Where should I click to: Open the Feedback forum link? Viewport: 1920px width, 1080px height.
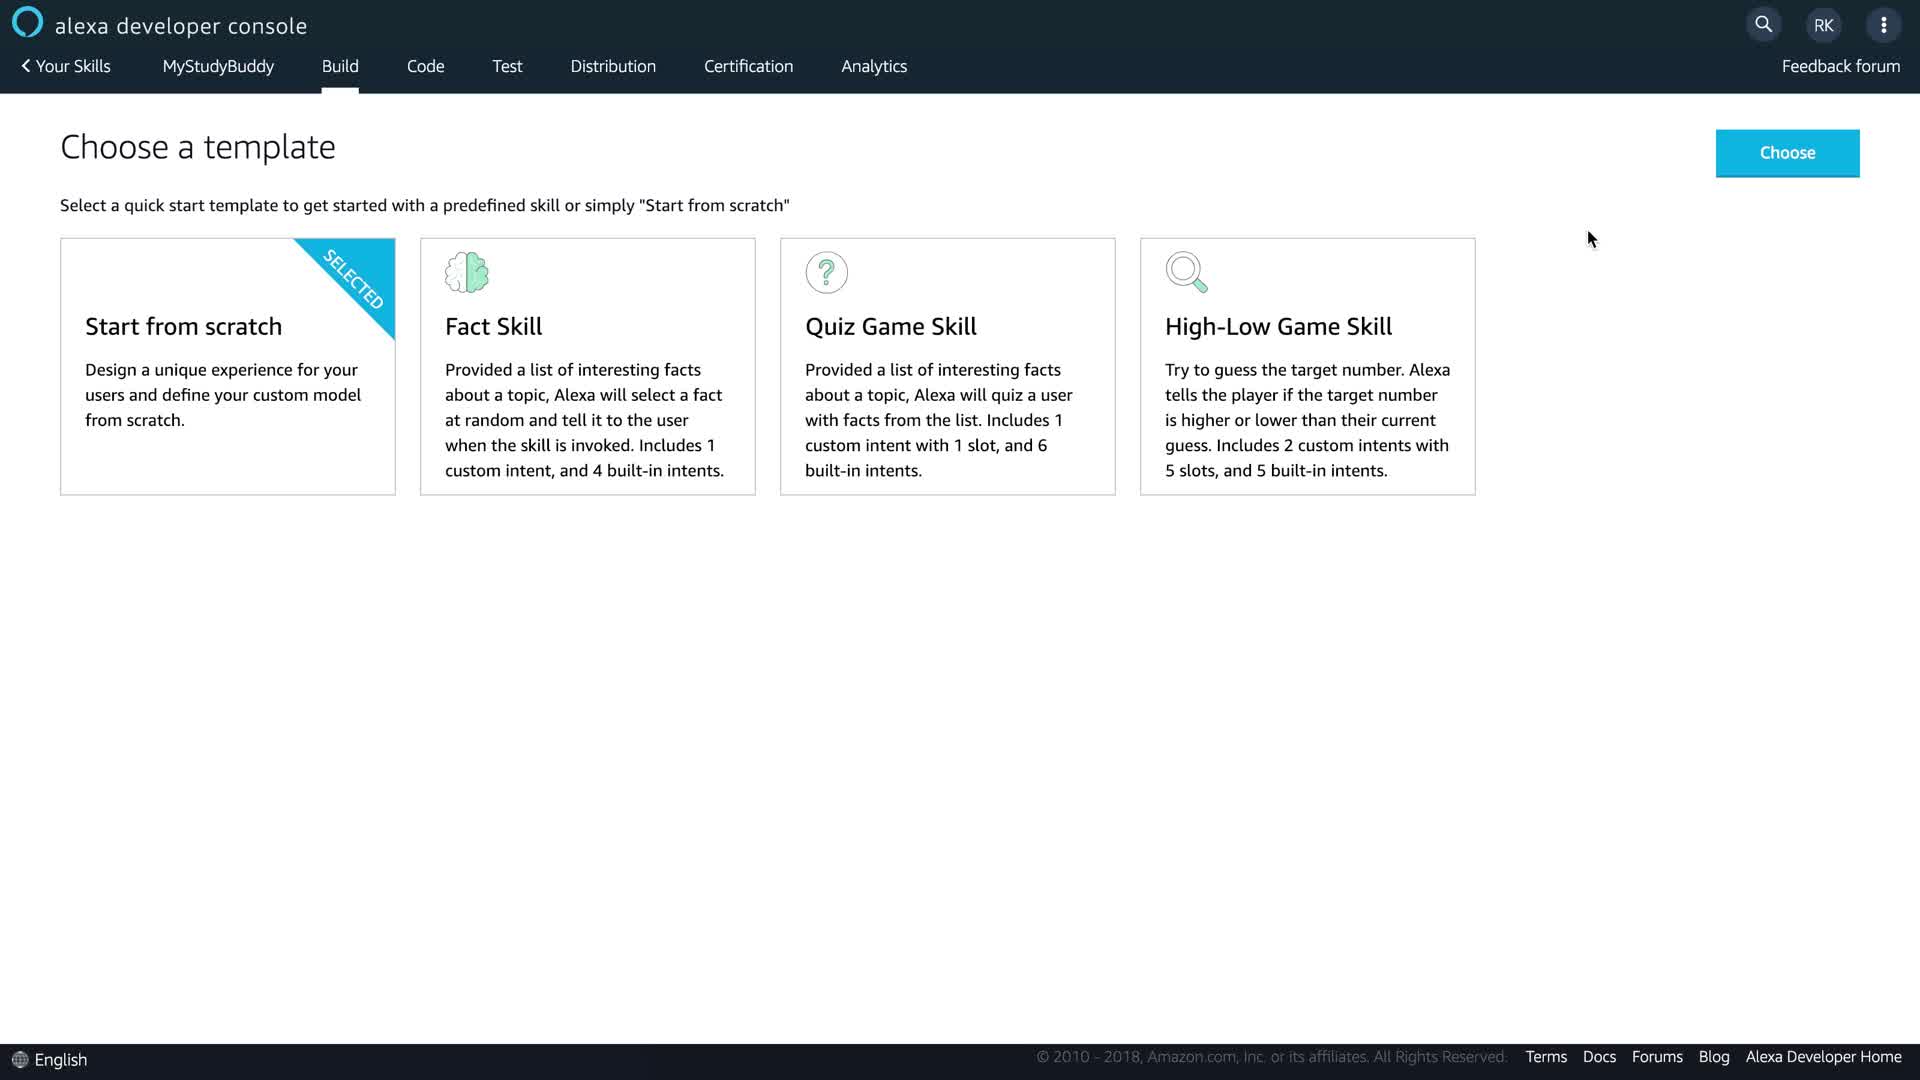[x=1841, y=66]
